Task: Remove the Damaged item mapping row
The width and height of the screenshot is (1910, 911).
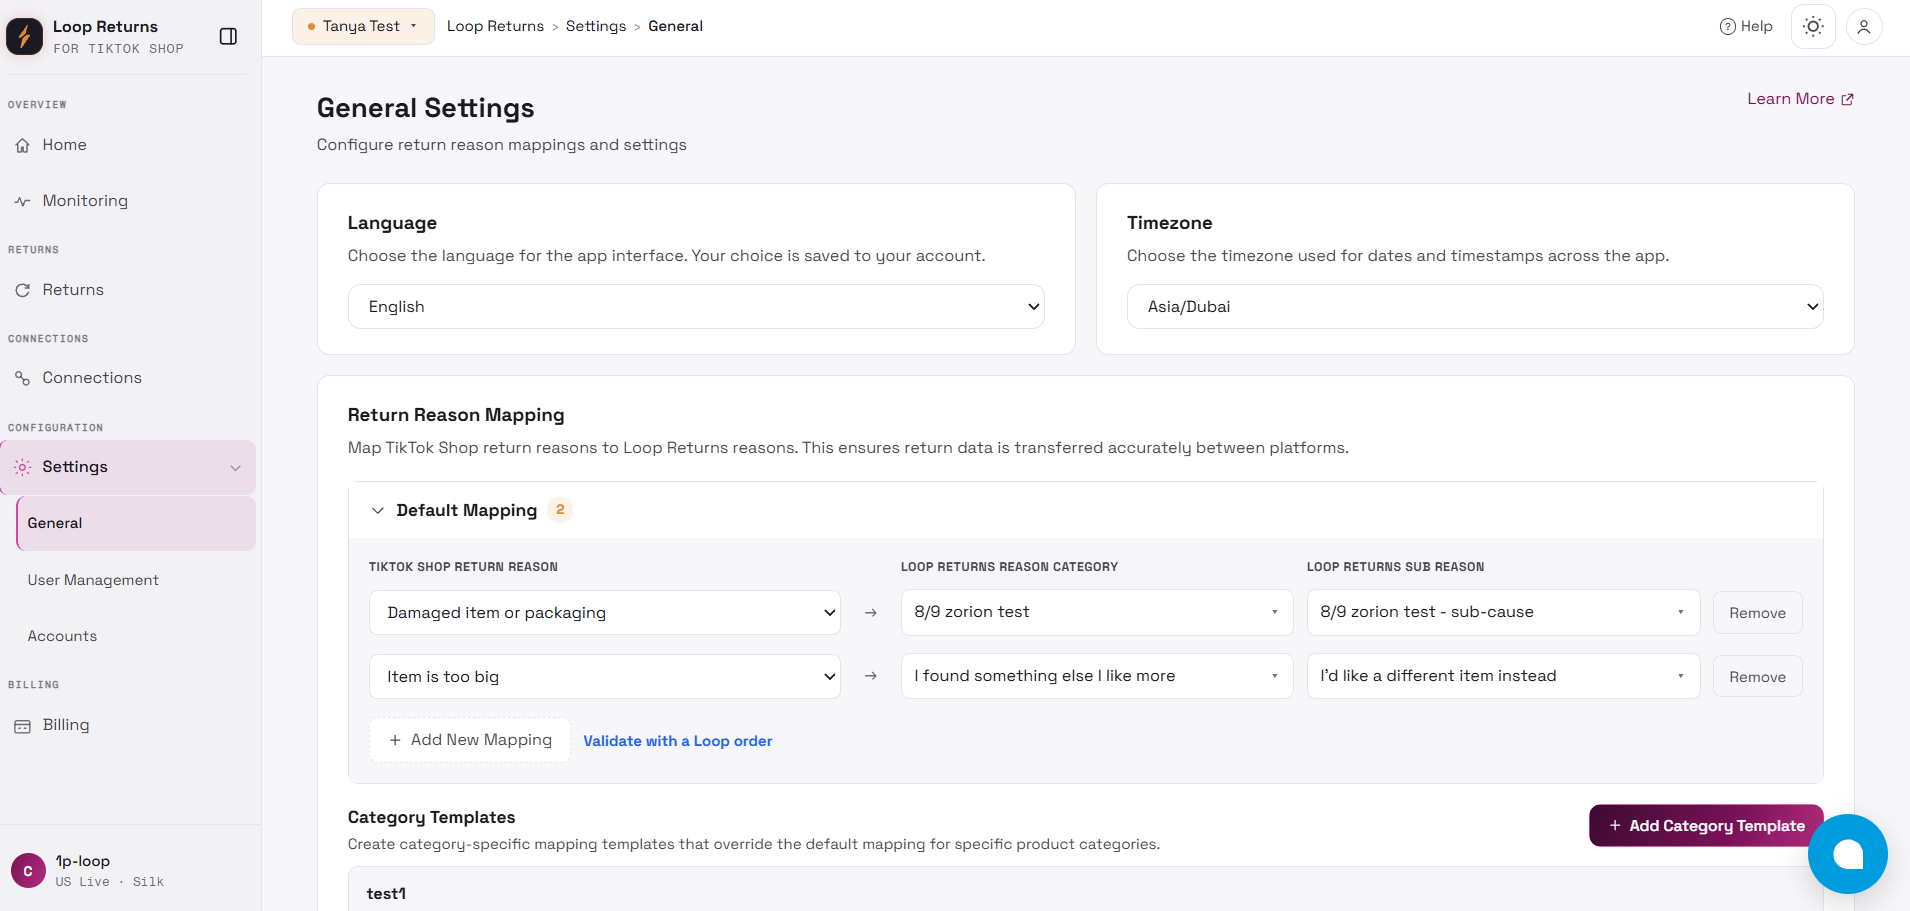Action: 1757,613
